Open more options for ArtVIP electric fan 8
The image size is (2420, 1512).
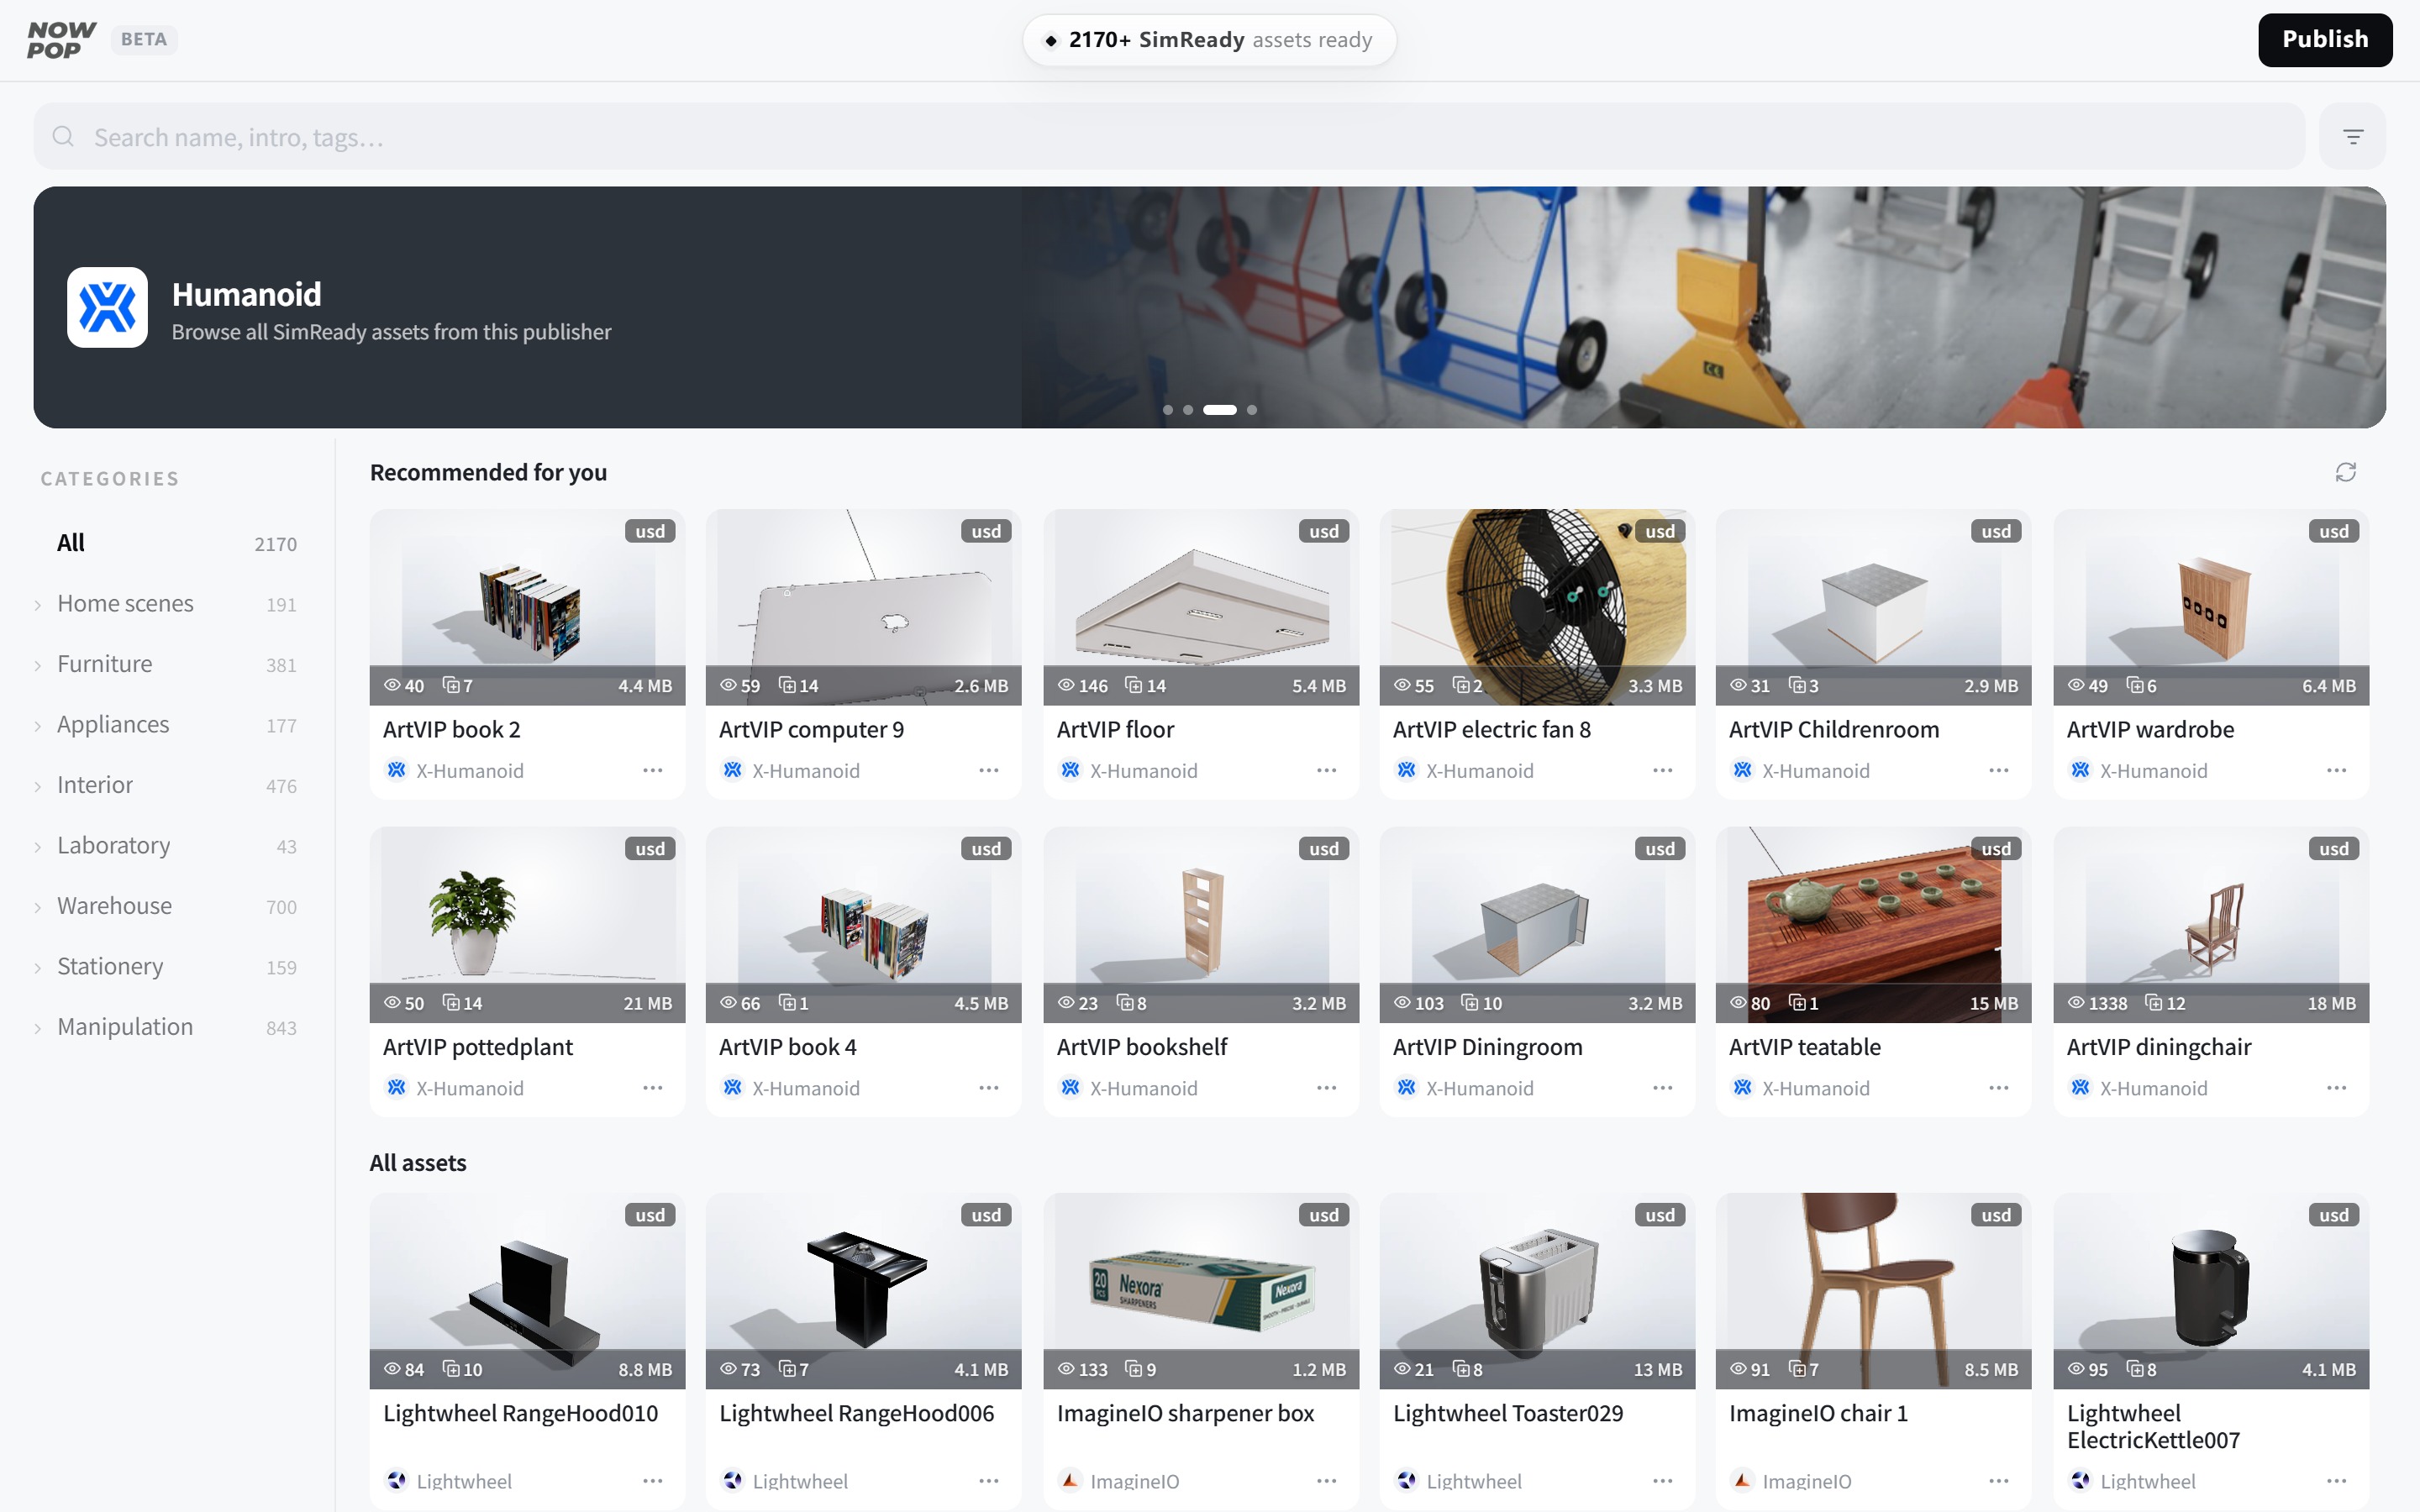click(1662, 770)
